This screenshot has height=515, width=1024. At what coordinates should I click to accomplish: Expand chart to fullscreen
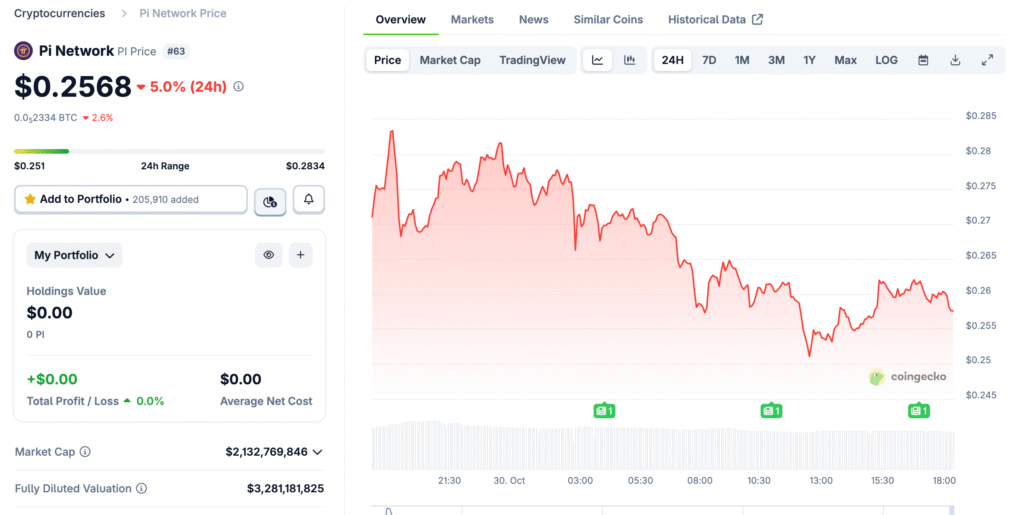click(x=987, y=60)
